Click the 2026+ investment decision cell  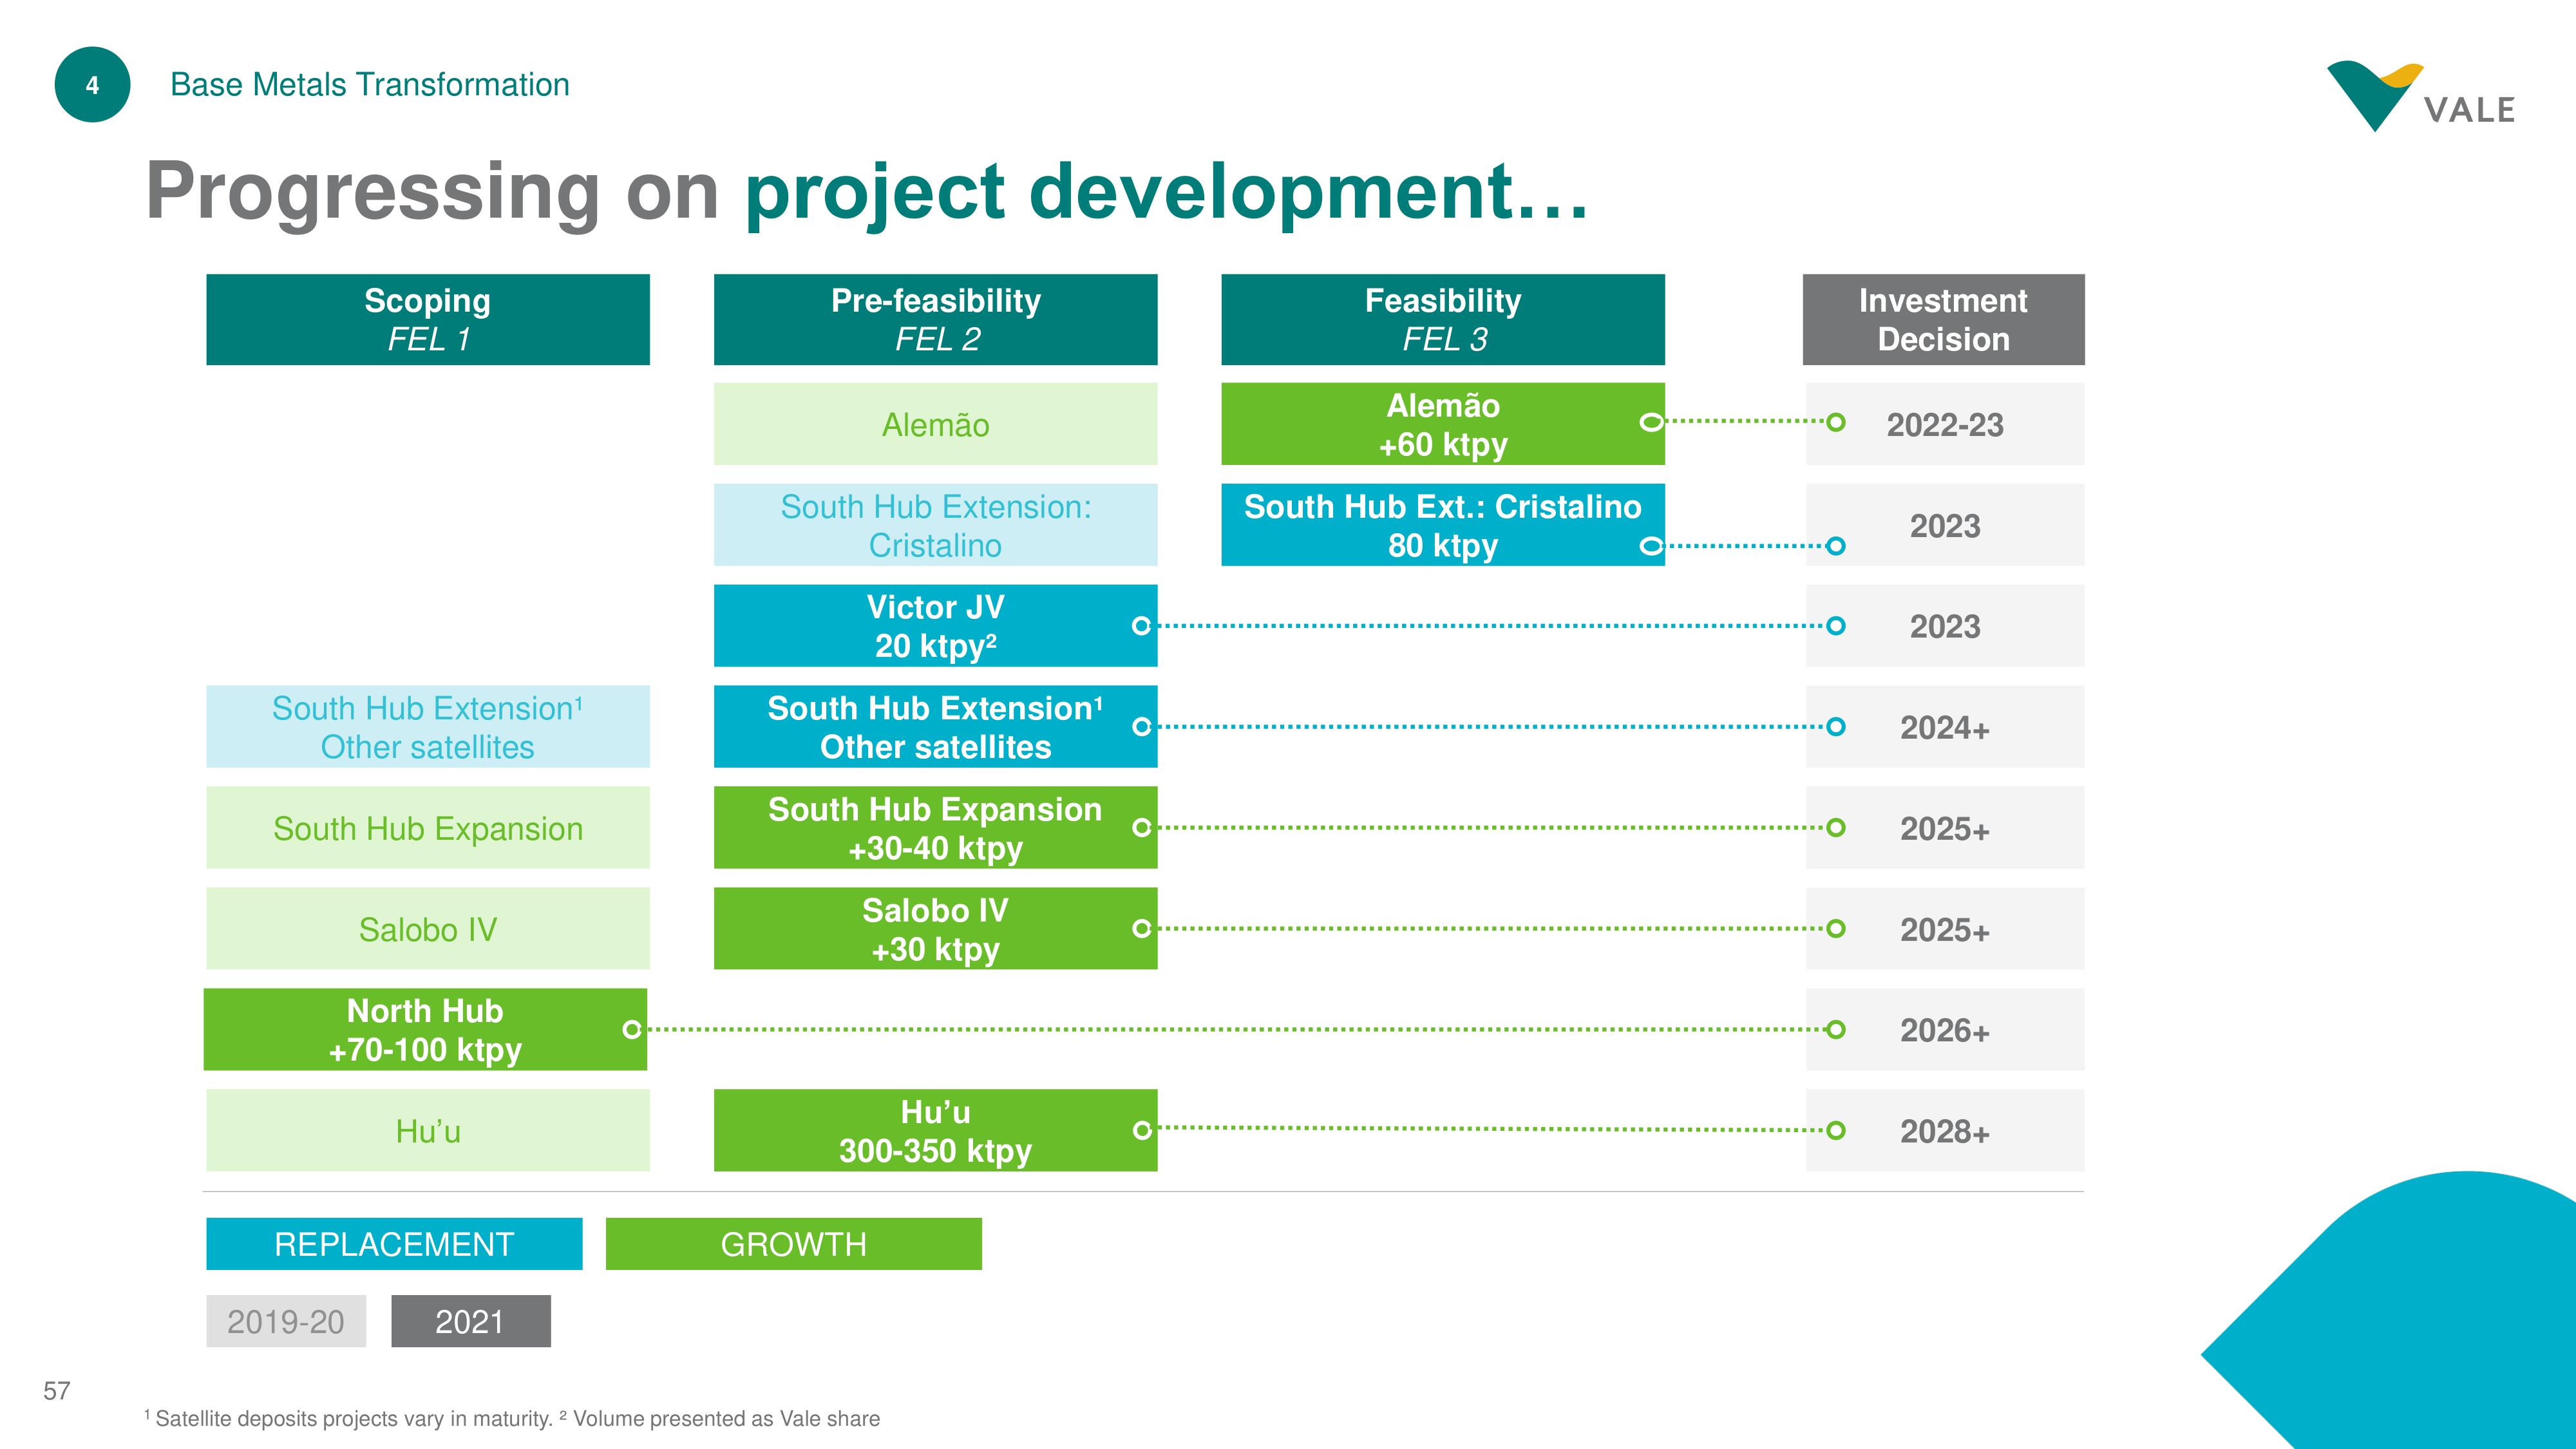point(1945,1030)
